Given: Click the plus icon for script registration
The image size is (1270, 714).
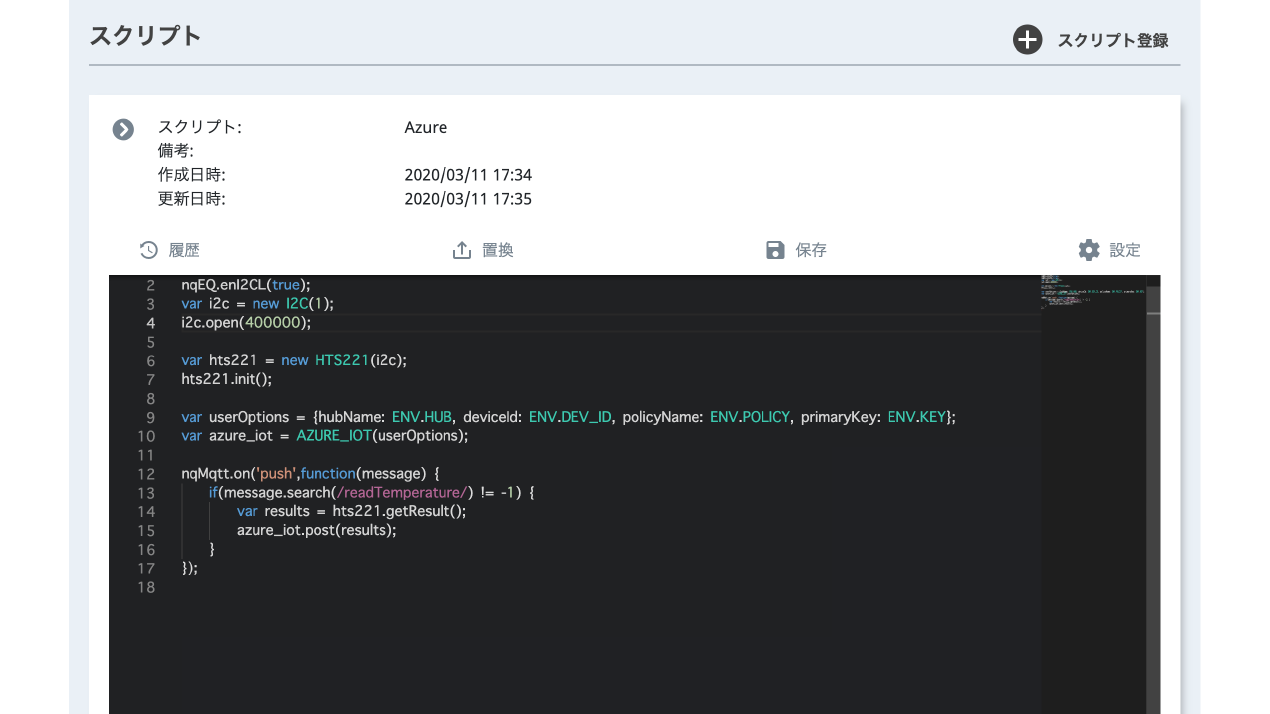Looking at the screenshot, I should 1027,40.
